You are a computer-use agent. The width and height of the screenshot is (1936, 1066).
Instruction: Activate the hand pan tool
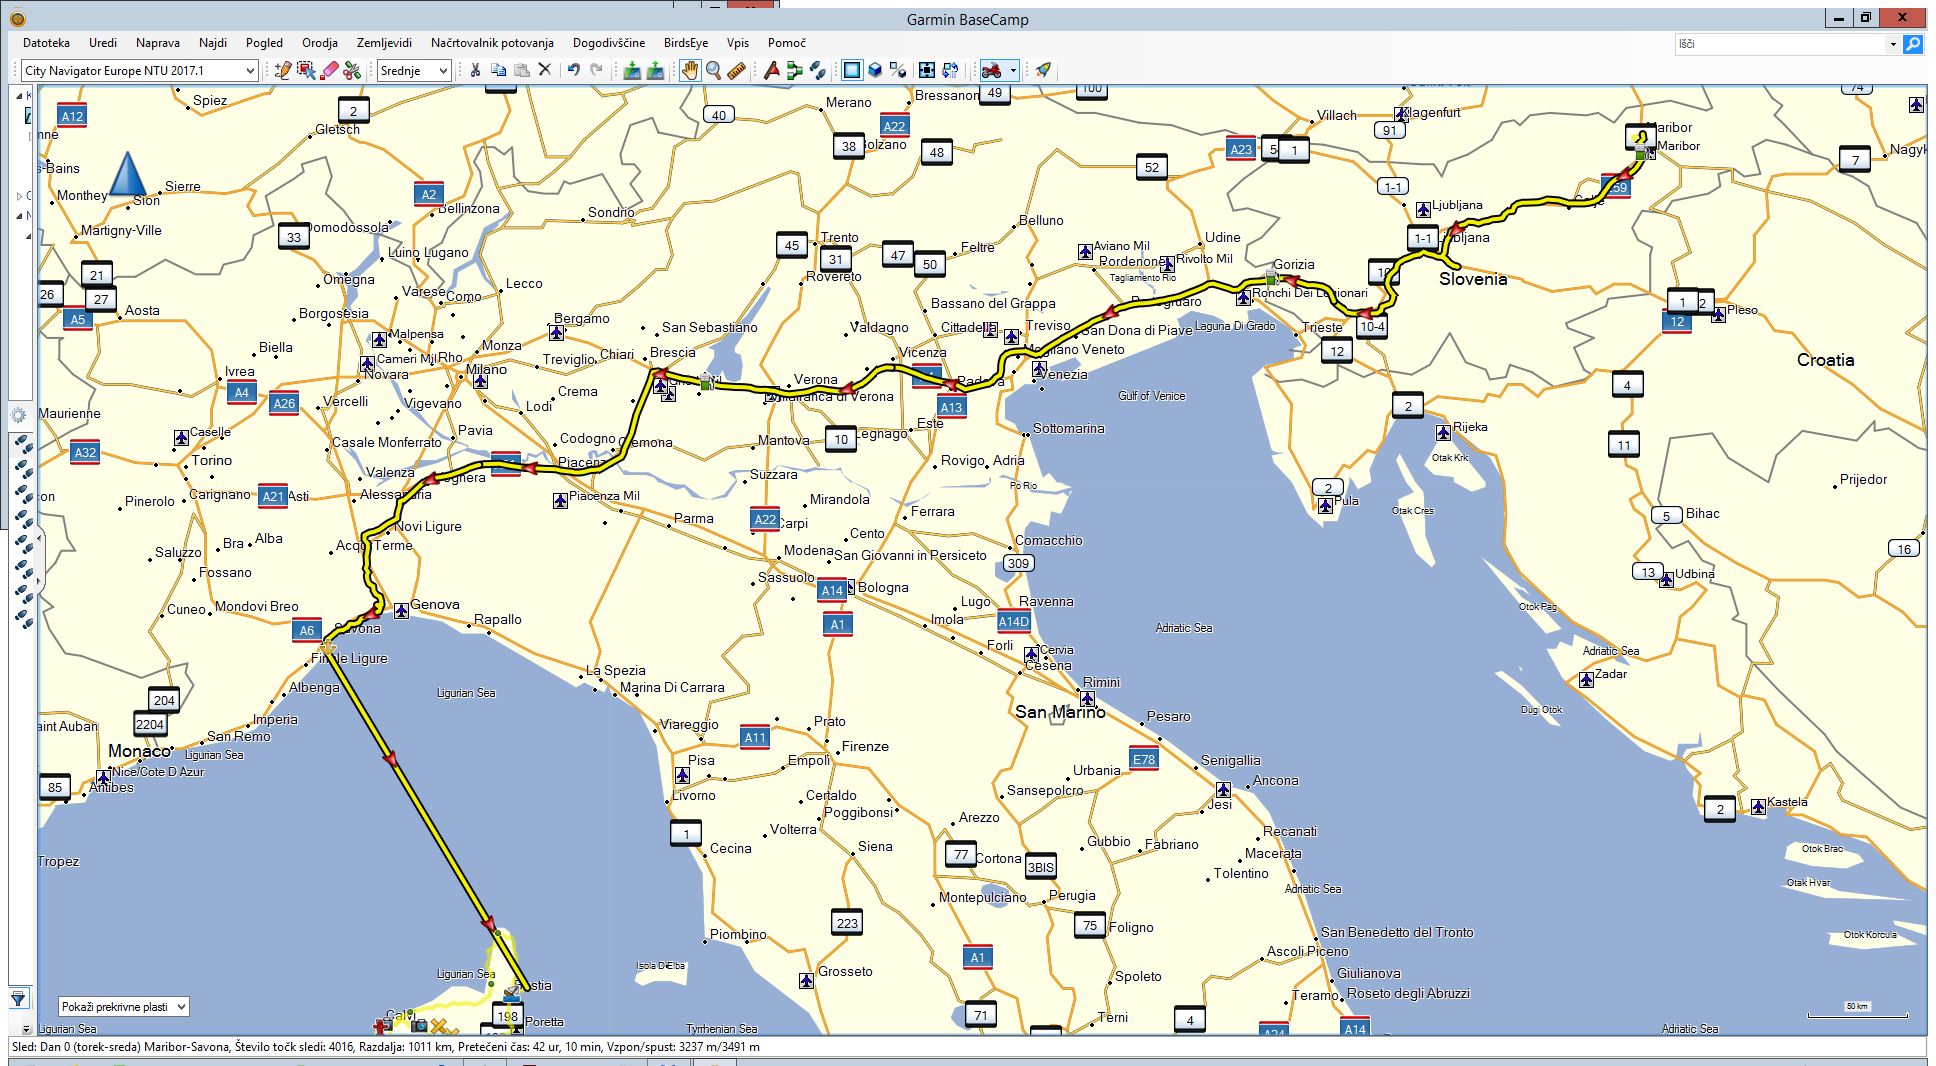pyautogui.click(x=690, y=70)
